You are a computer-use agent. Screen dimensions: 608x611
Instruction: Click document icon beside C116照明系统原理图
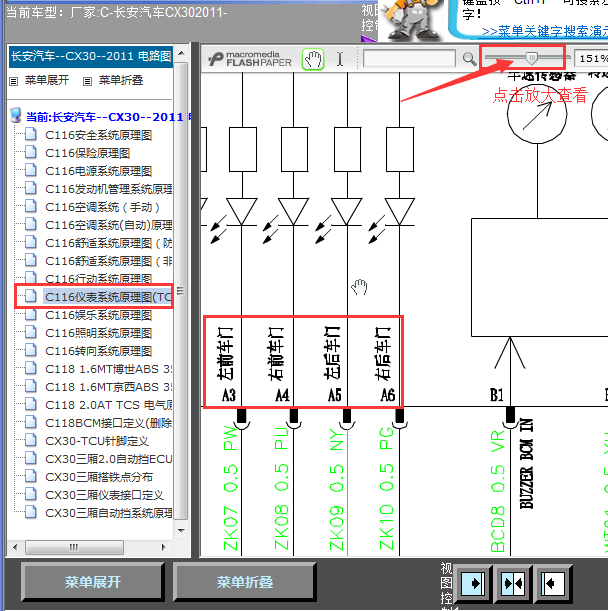click(x=31, y=332)
